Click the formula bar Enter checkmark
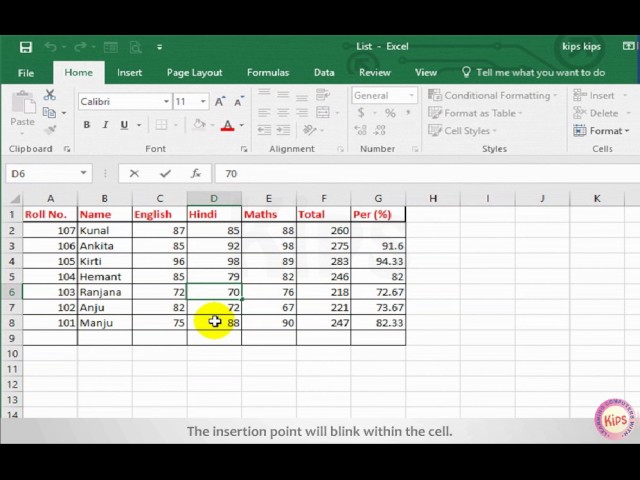 pyautogui.click(x=165, y=173)
